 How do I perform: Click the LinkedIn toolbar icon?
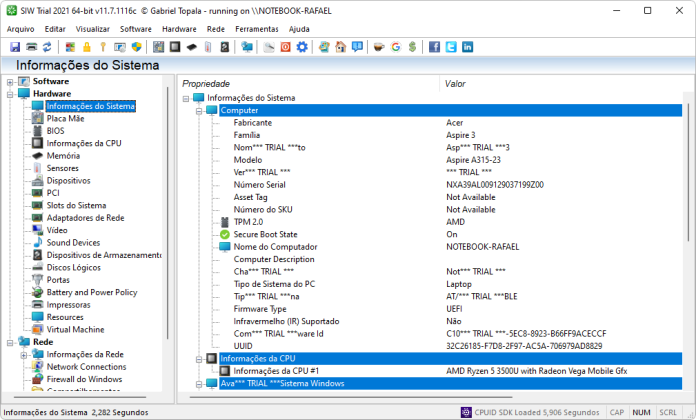click(467, 47)
